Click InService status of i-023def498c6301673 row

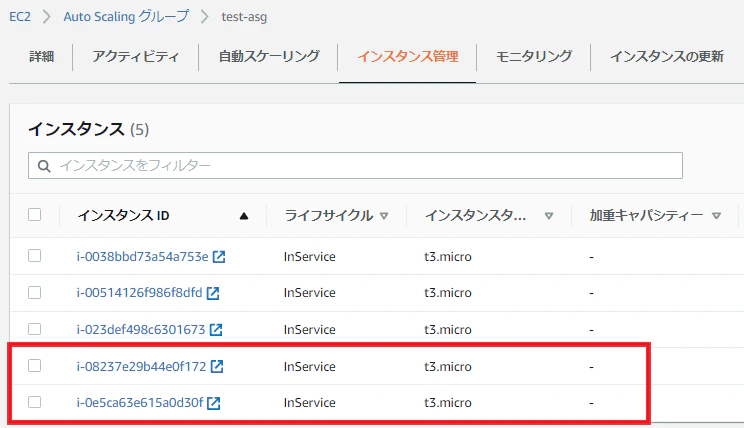[309, 329]
